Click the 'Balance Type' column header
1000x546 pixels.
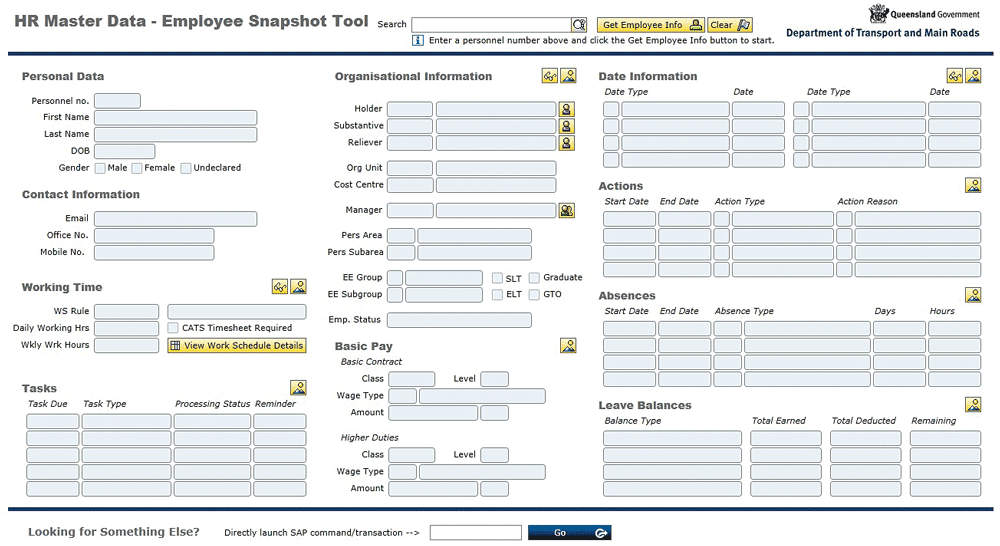pyautogui.click(x=633, y=421)
